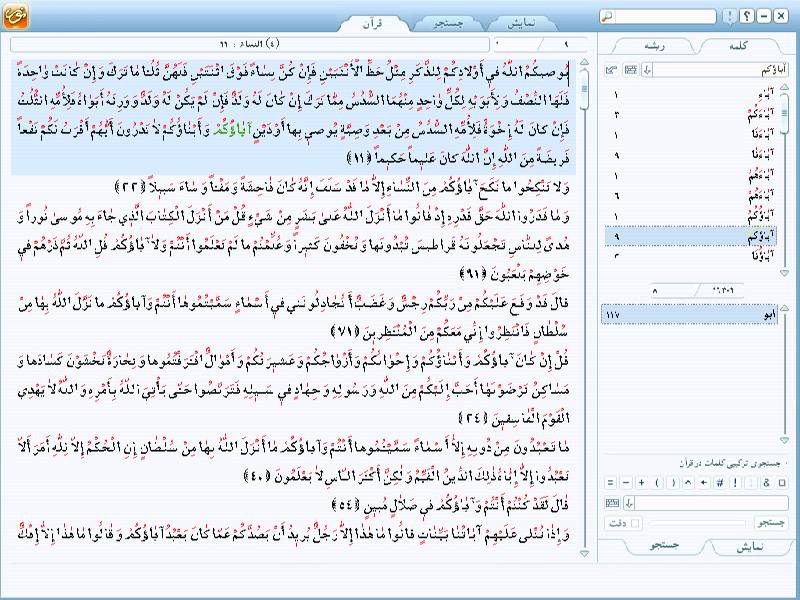Click the word list scrollbar thumb
Image resolution: width=800 pixels, height=600 pixels.
coord(785,113)
